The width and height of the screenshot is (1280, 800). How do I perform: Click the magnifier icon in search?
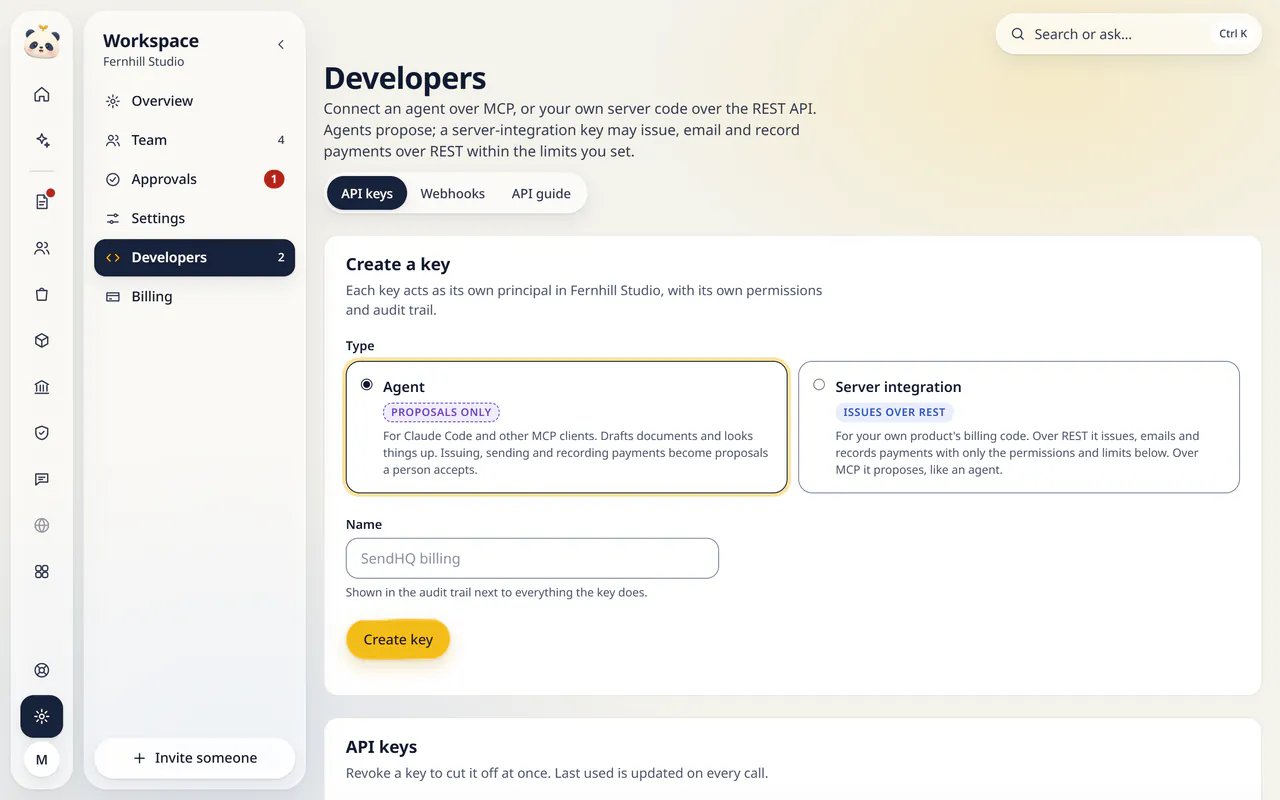point(1018,34)
